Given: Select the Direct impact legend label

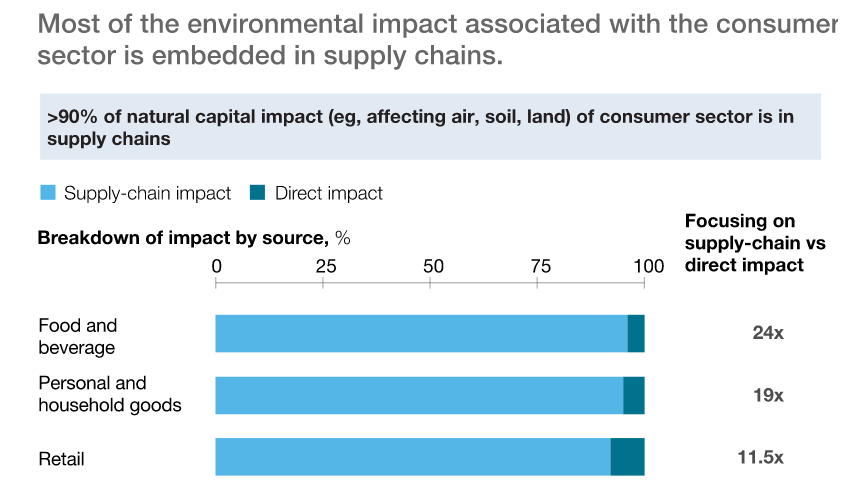Looking at the screenshot, I should (x=329, y=194).
